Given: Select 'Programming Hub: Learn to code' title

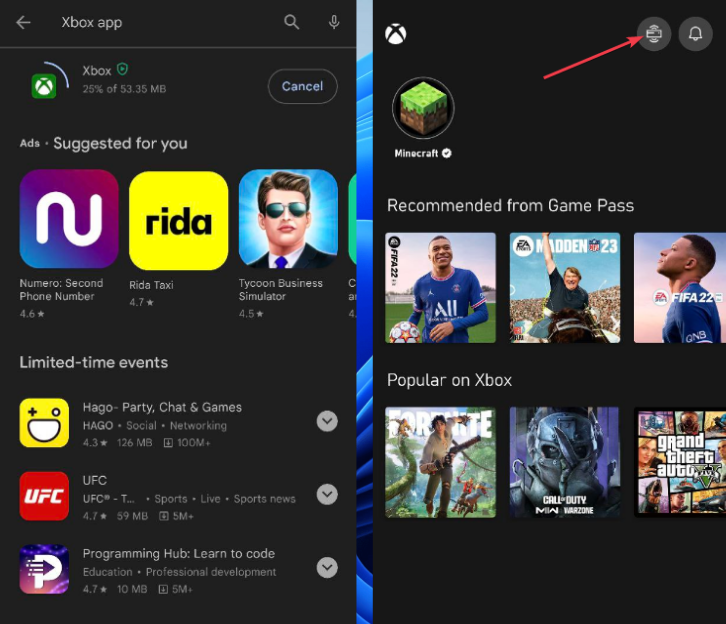Looking at the screenshot, I should coord(179,554).
